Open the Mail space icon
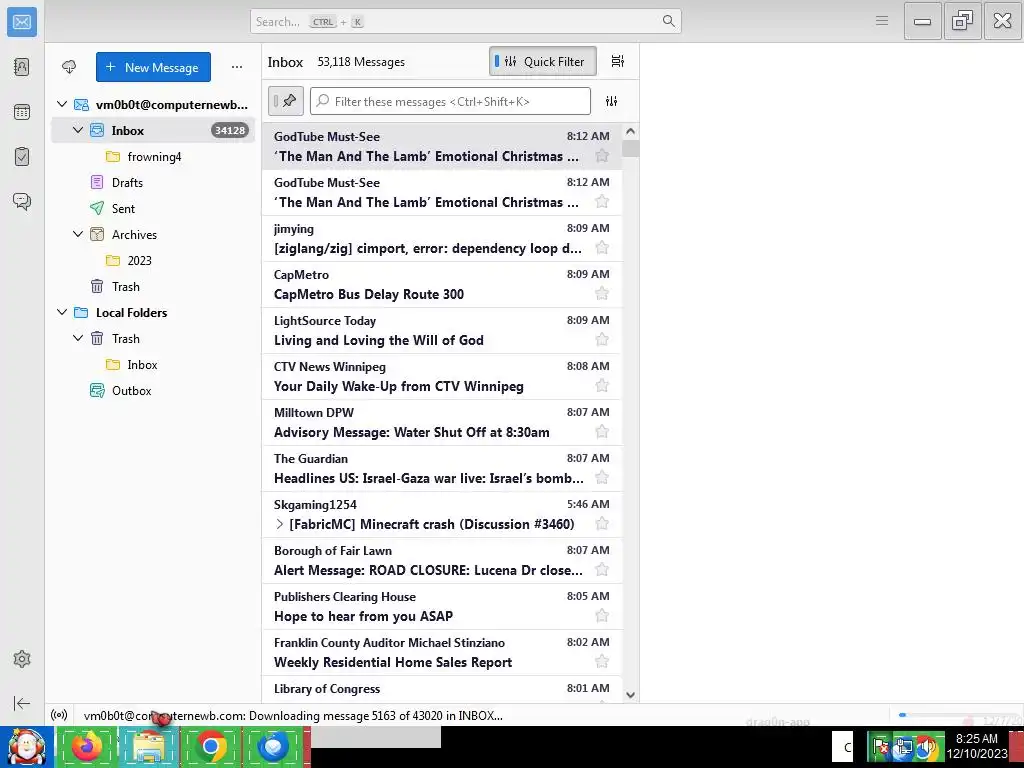 [22, 22]
